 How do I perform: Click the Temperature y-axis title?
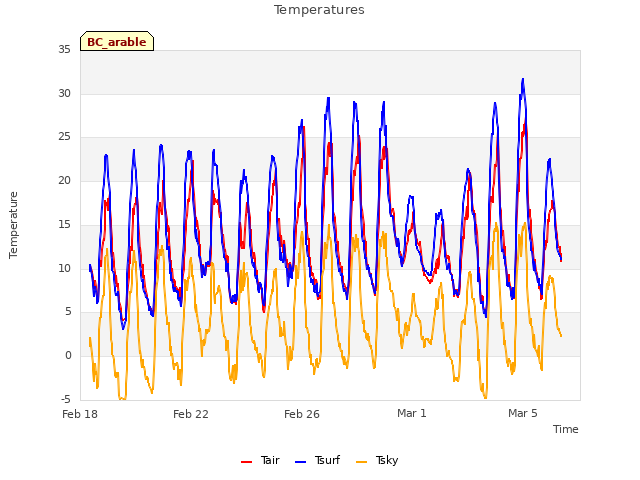[x=13, y=225]
